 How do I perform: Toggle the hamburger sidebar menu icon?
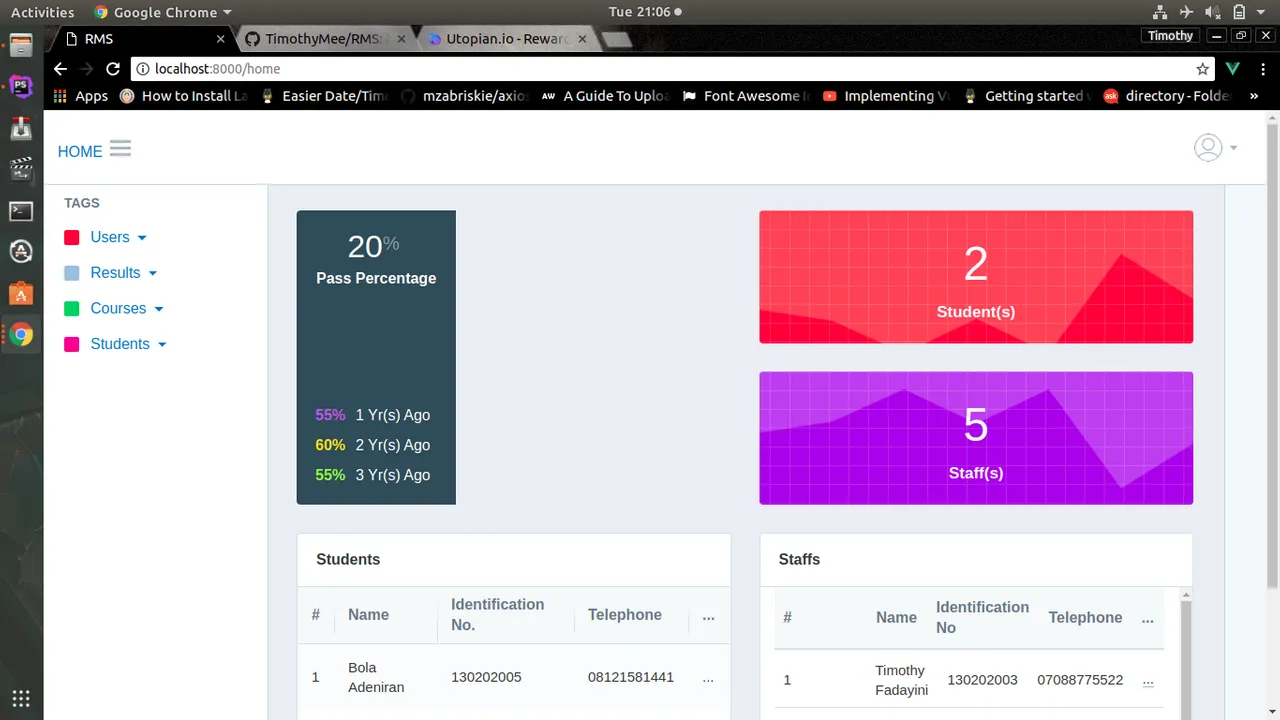[x=120, y=149]
